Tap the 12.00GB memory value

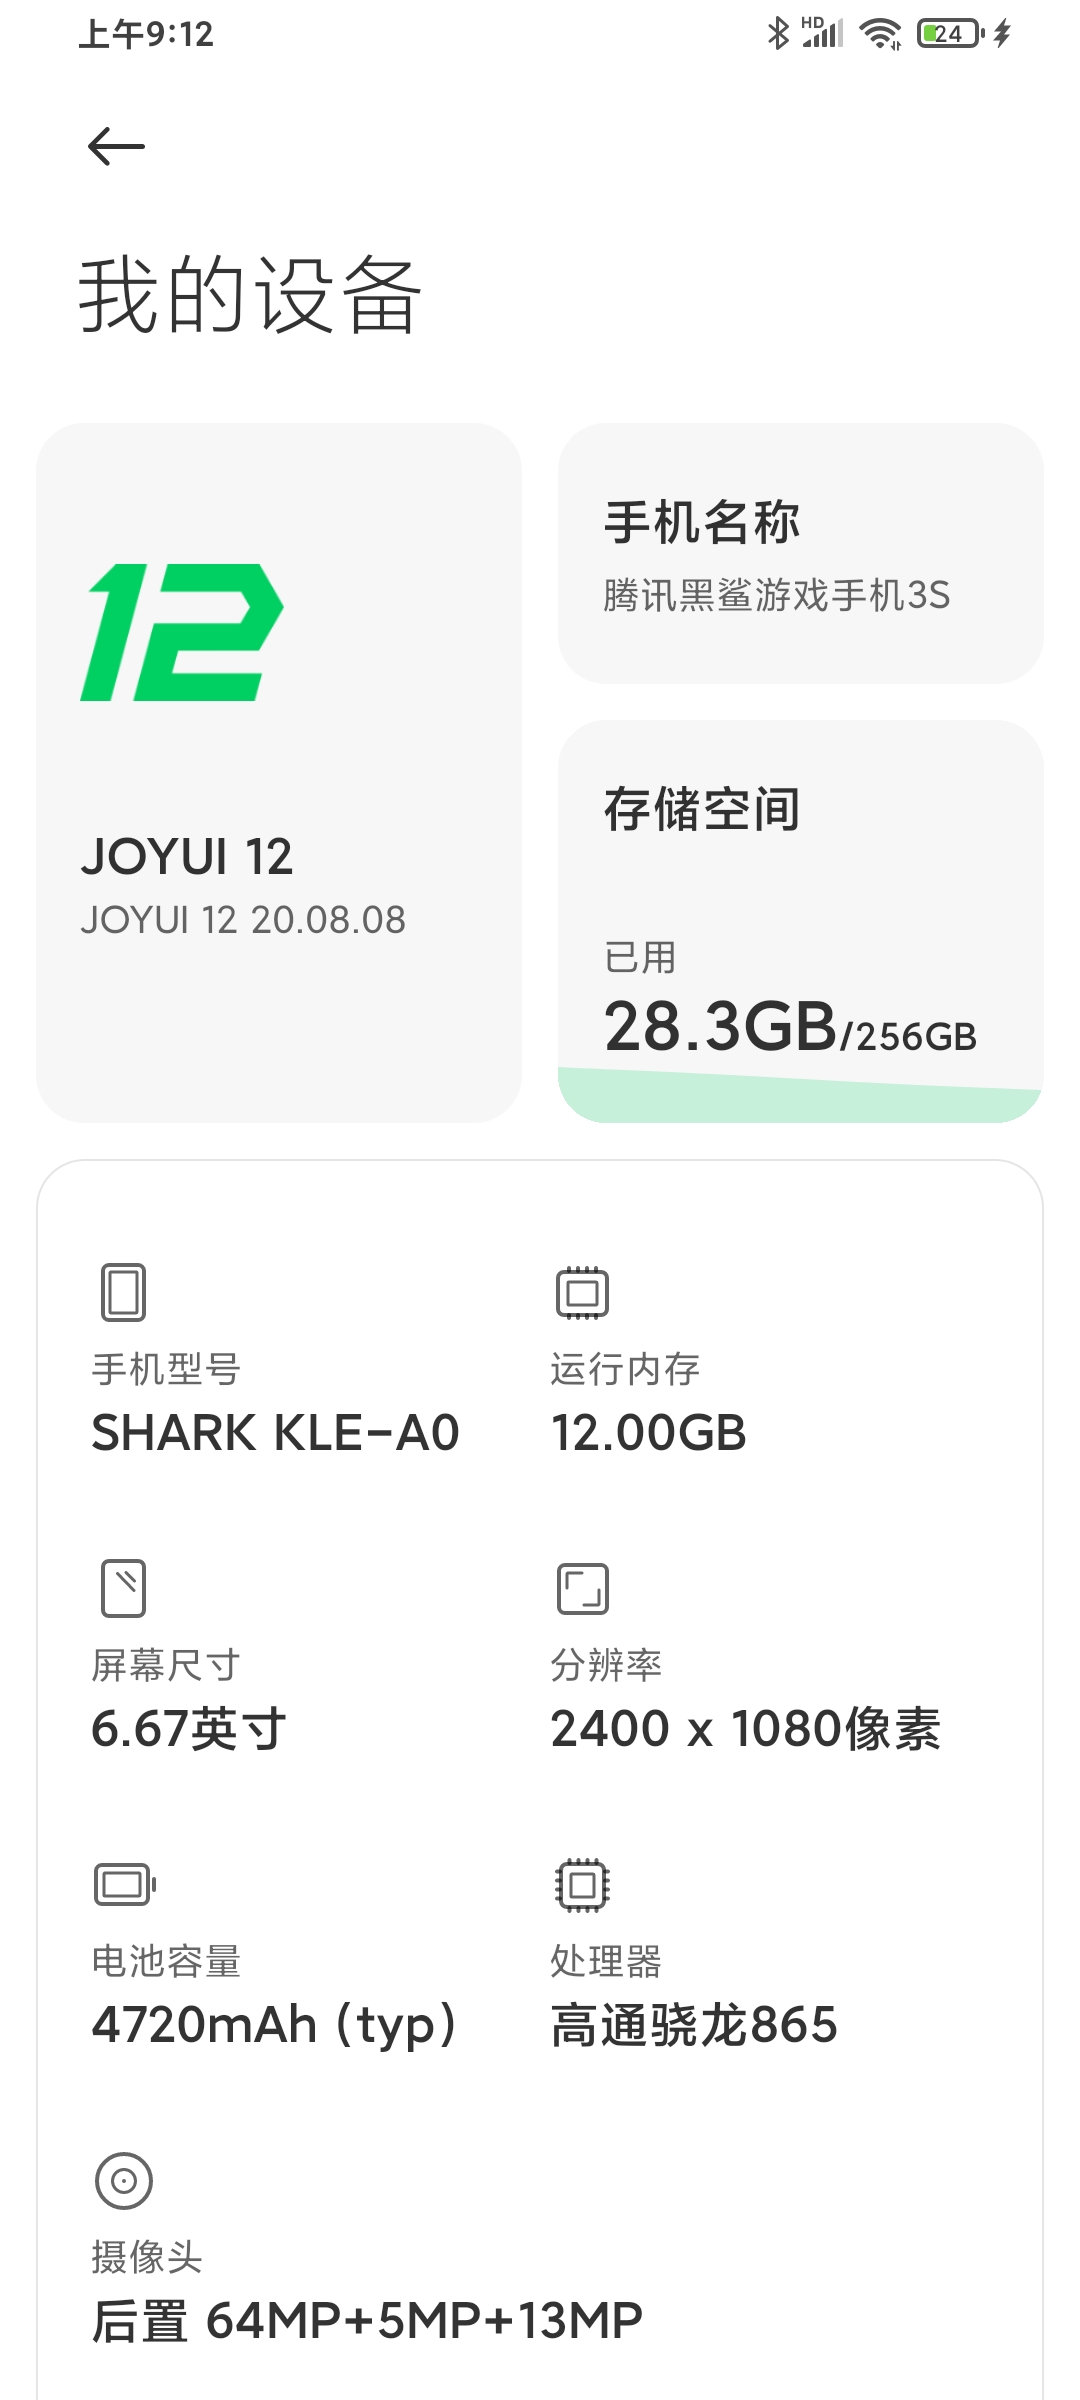[x=649, y=1432]
